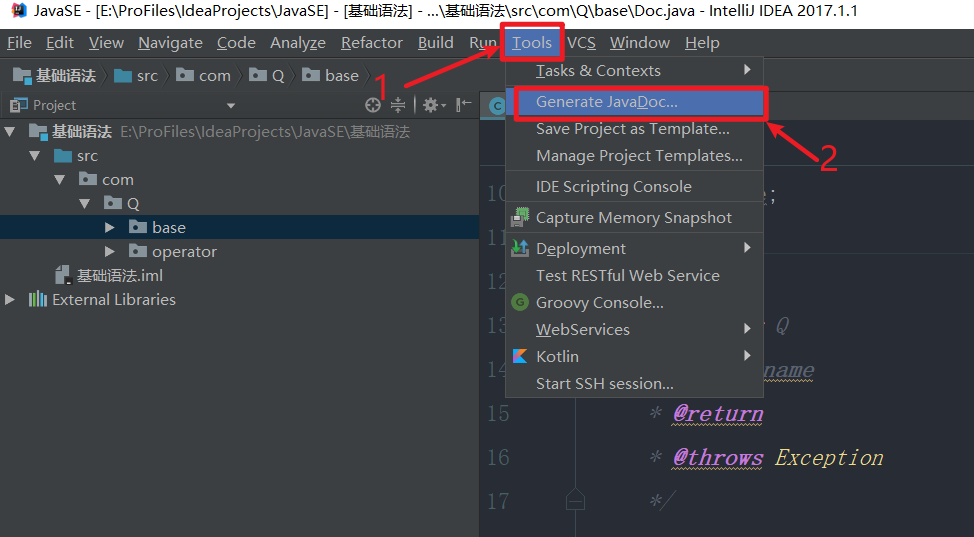Click the src breadcrumb
The image size is (974, 537).
point(137,76)
